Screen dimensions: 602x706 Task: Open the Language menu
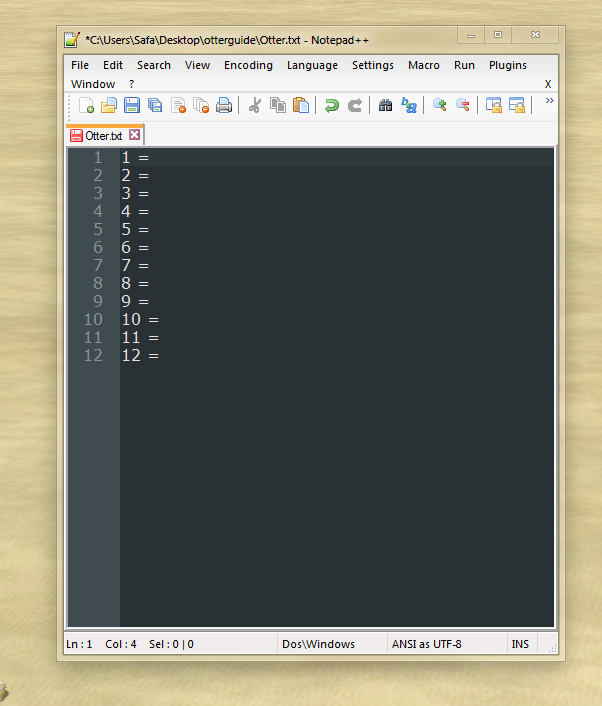[312, 65]
